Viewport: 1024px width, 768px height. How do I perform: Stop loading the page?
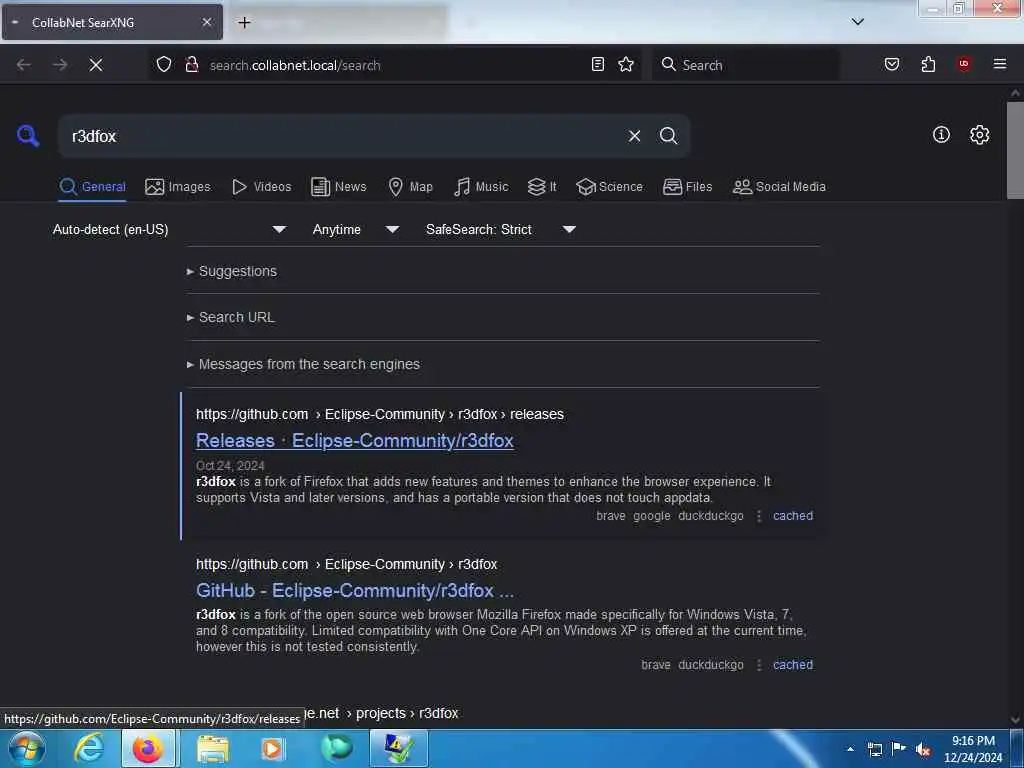[x=96, y=65]
